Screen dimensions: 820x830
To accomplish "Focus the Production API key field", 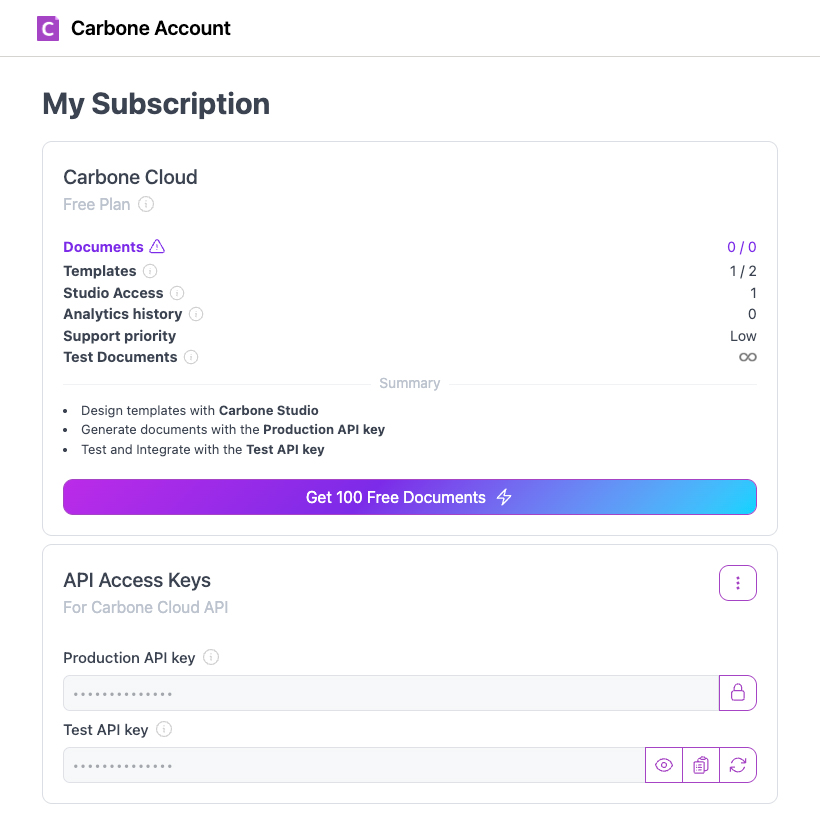I will coord(391,693).
